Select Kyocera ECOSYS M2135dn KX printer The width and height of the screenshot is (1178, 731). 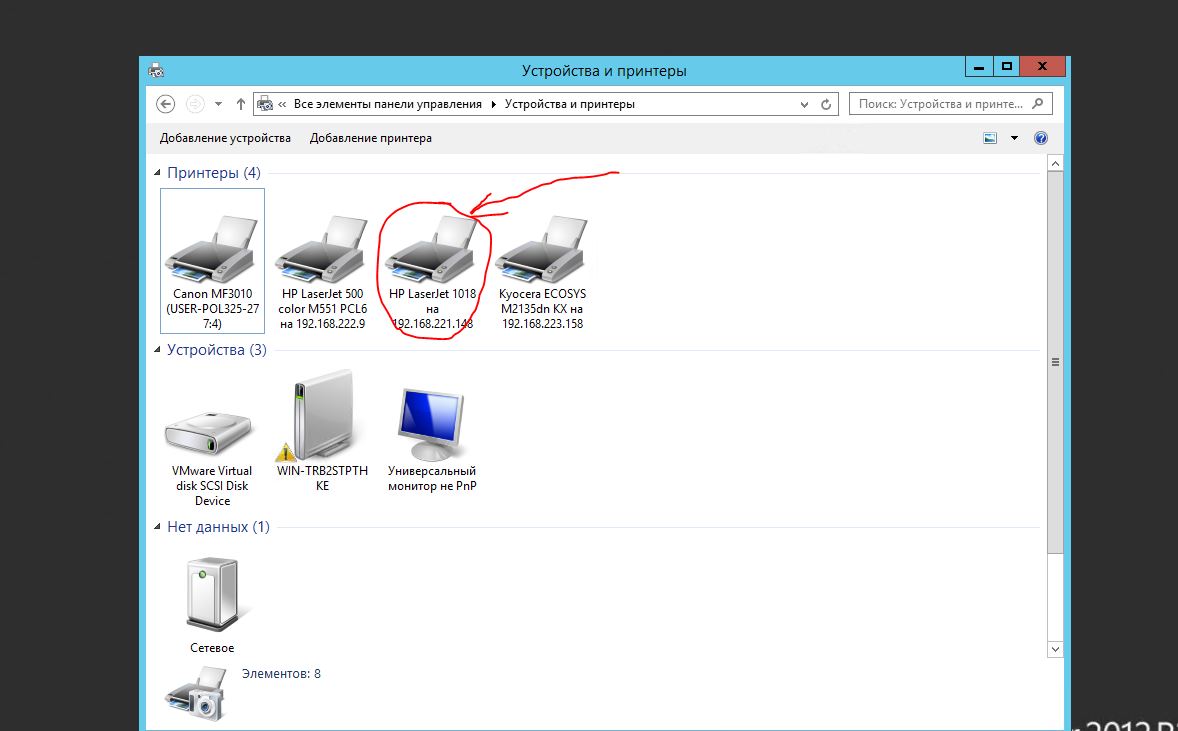[542, 249]
